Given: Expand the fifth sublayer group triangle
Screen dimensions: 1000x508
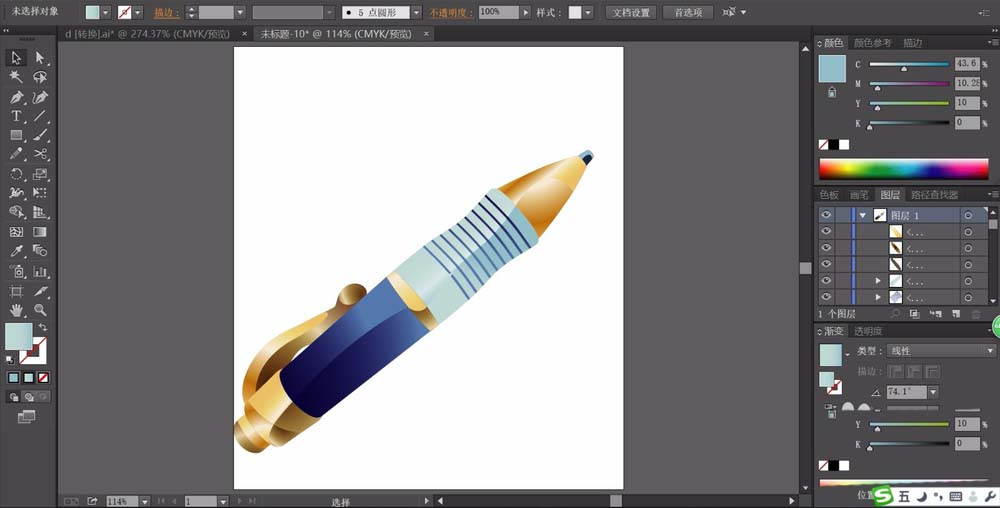Looking at the screenshot, I should pos(878,297).
